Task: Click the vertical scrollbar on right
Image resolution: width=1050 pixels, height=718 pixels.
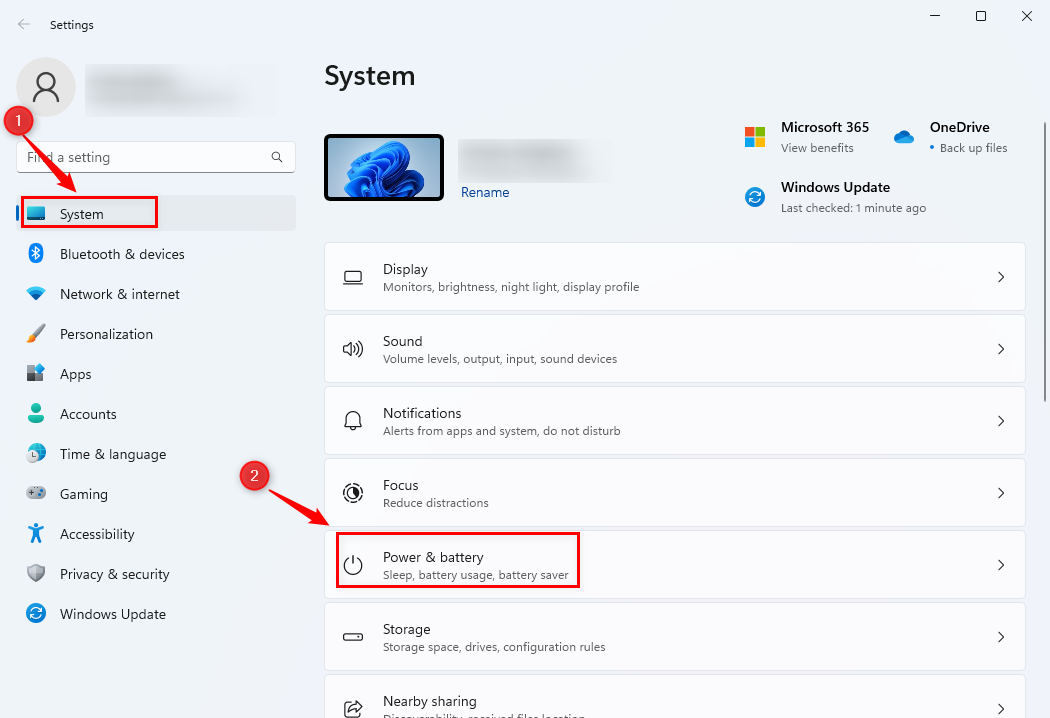Action: [1045, 261]
